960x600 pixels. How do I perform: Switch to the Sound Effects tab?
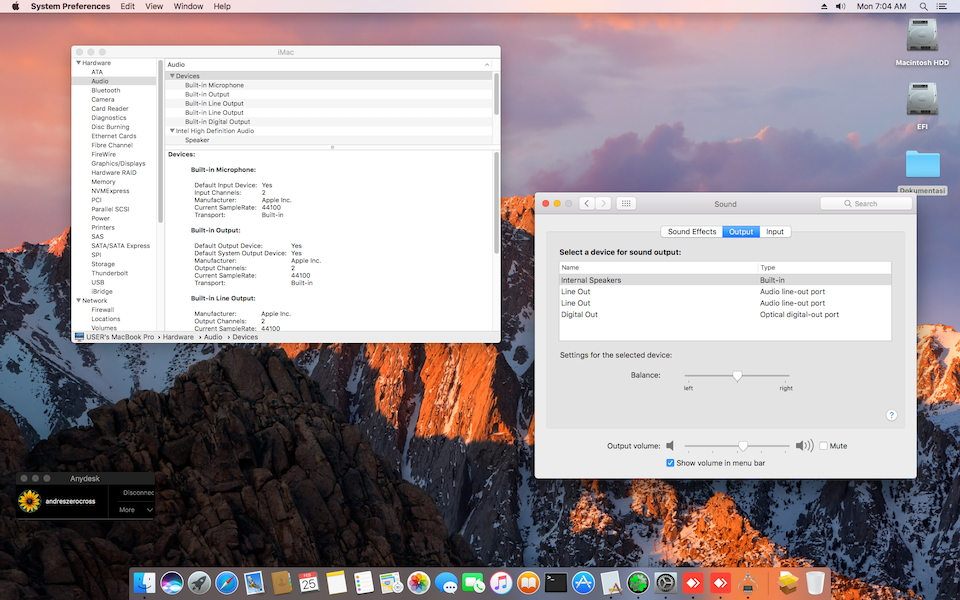[692, 231]
